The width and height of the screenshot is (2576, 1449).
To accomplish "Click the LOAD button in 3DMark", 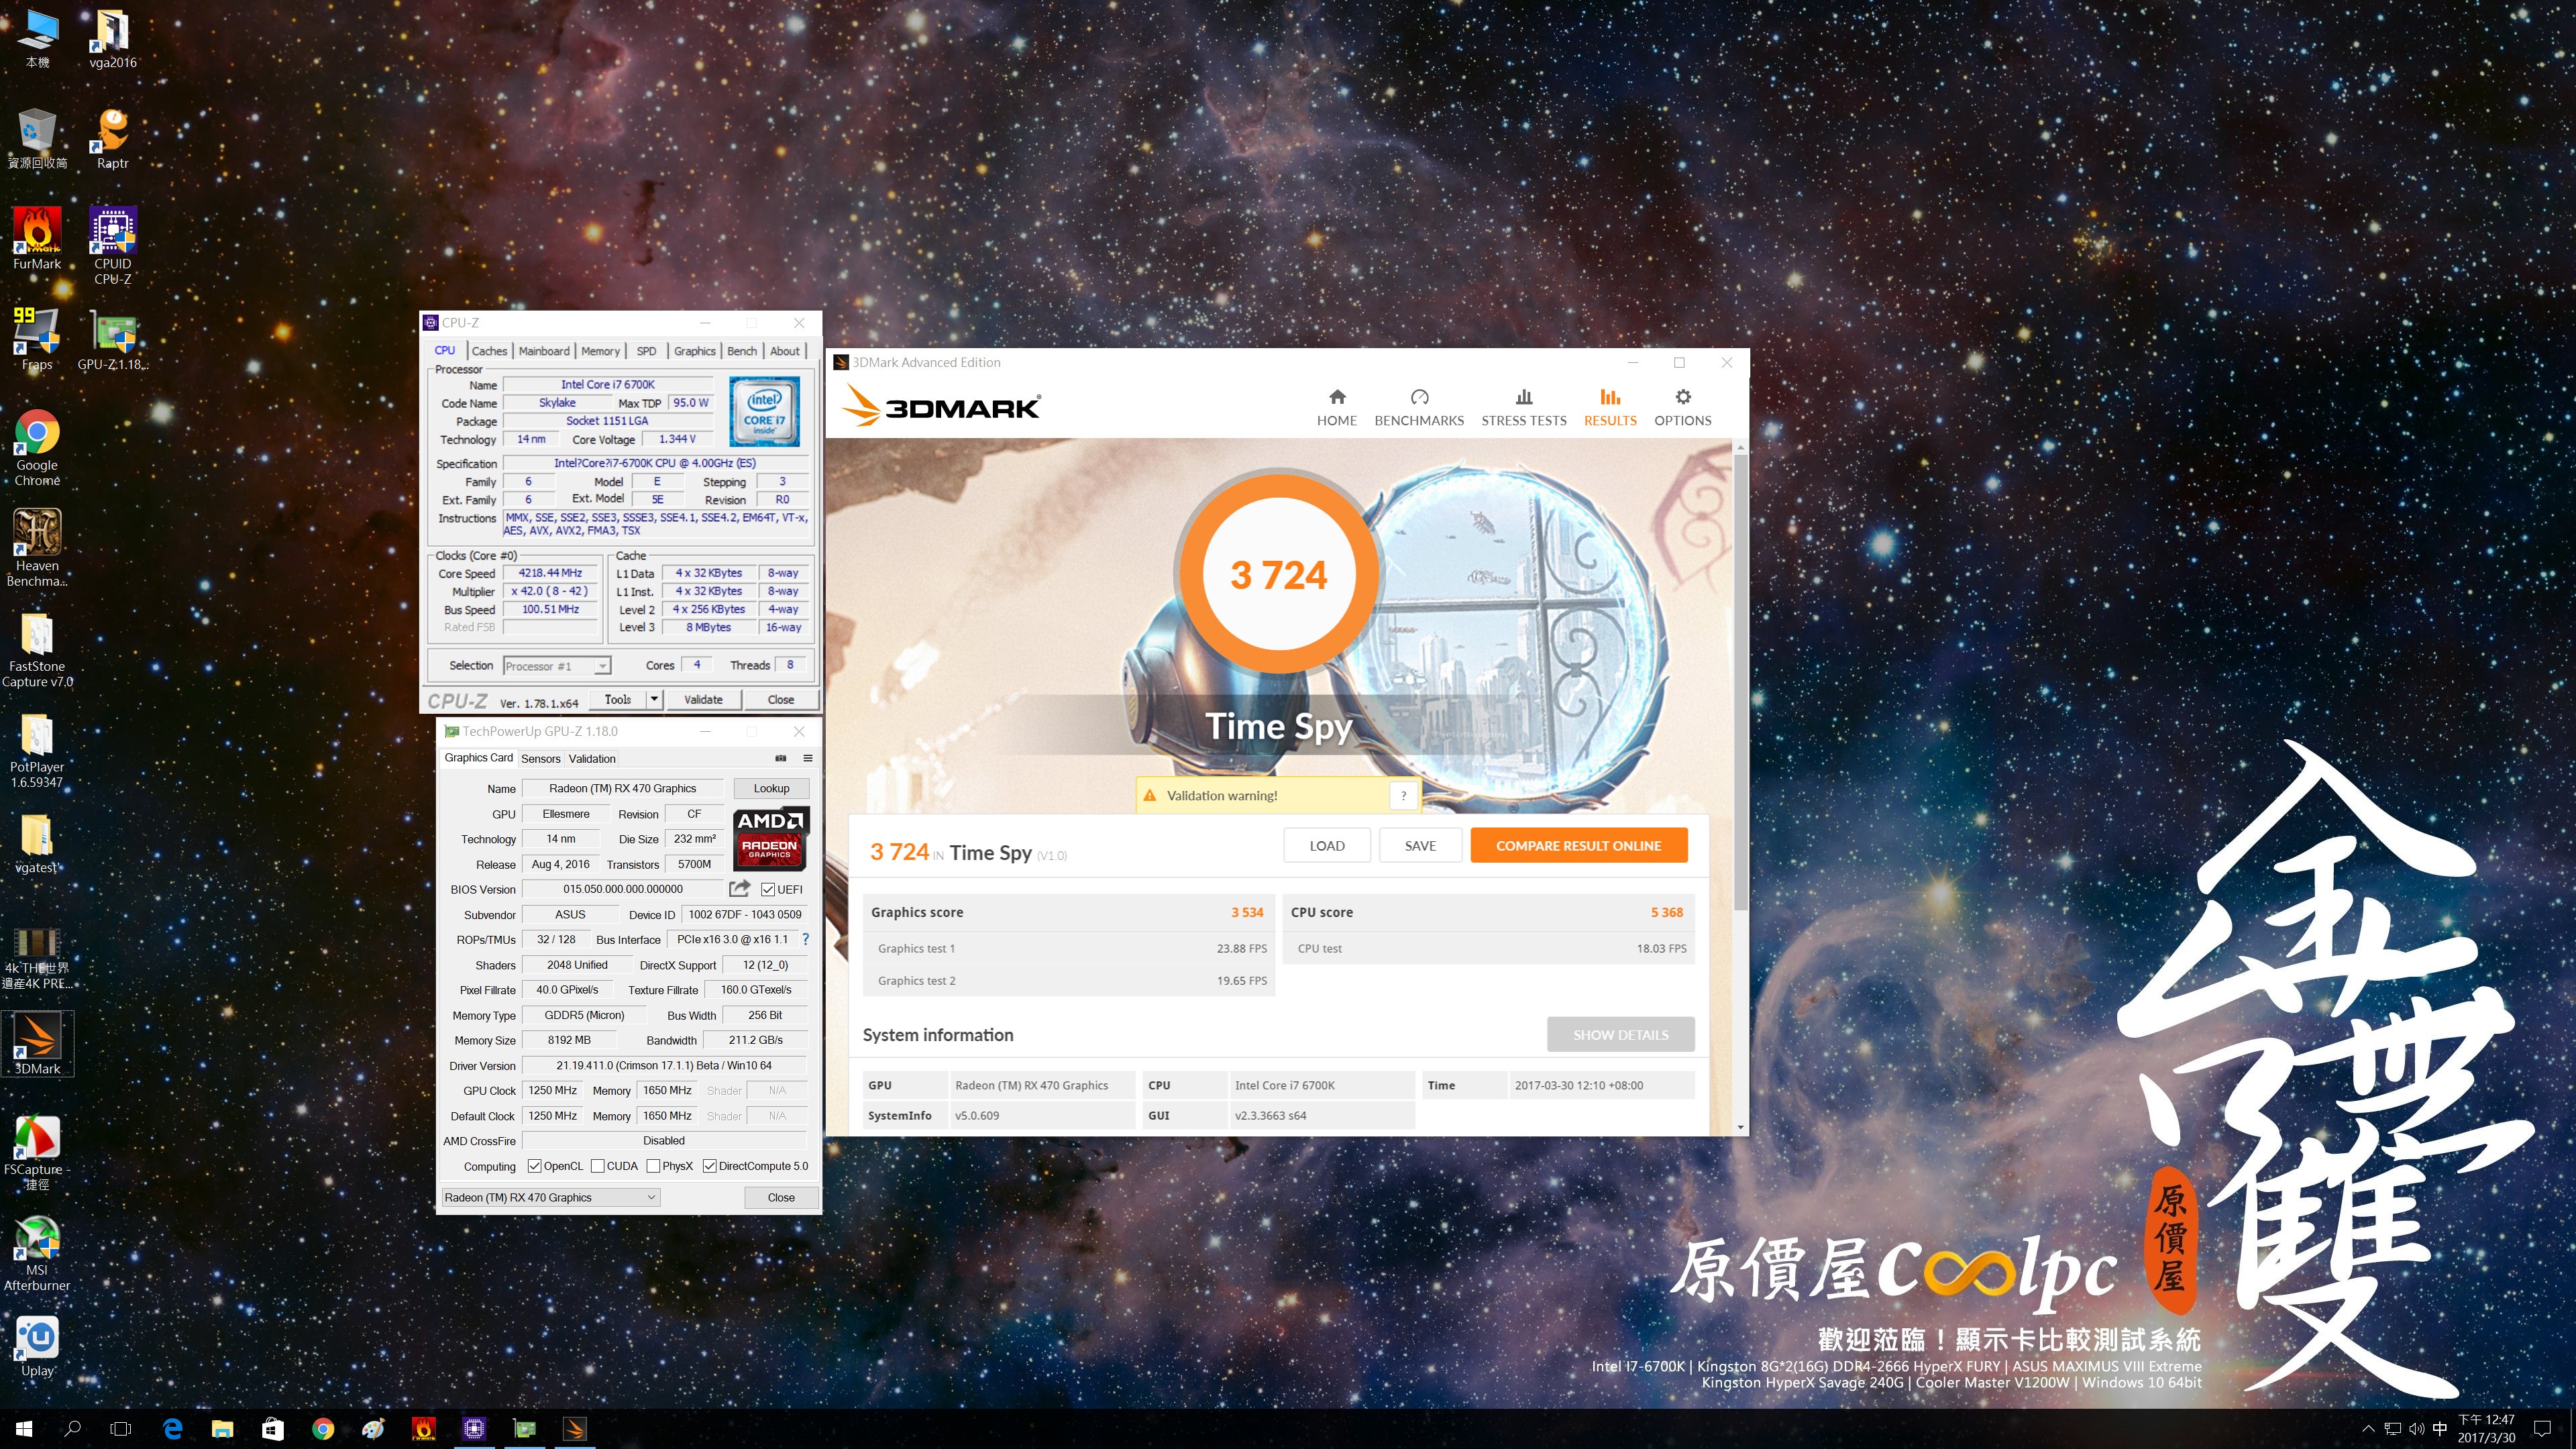I will tap(1327, 845).
